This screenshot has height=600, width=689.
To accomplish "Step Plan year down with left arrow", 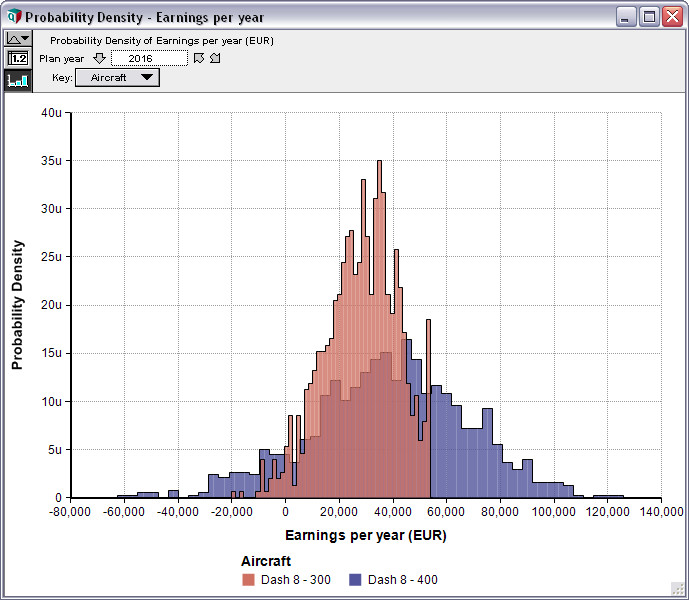I will point(99,59).
